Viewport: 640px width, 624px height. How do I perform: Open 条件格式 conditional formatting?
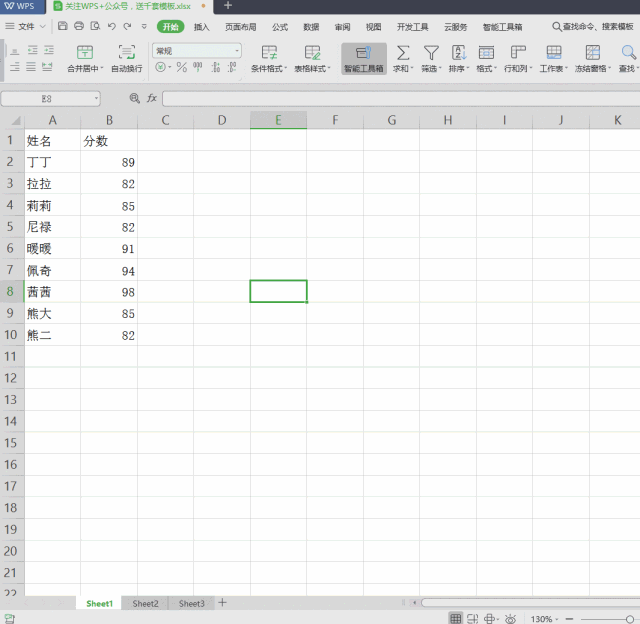[269, 59]
